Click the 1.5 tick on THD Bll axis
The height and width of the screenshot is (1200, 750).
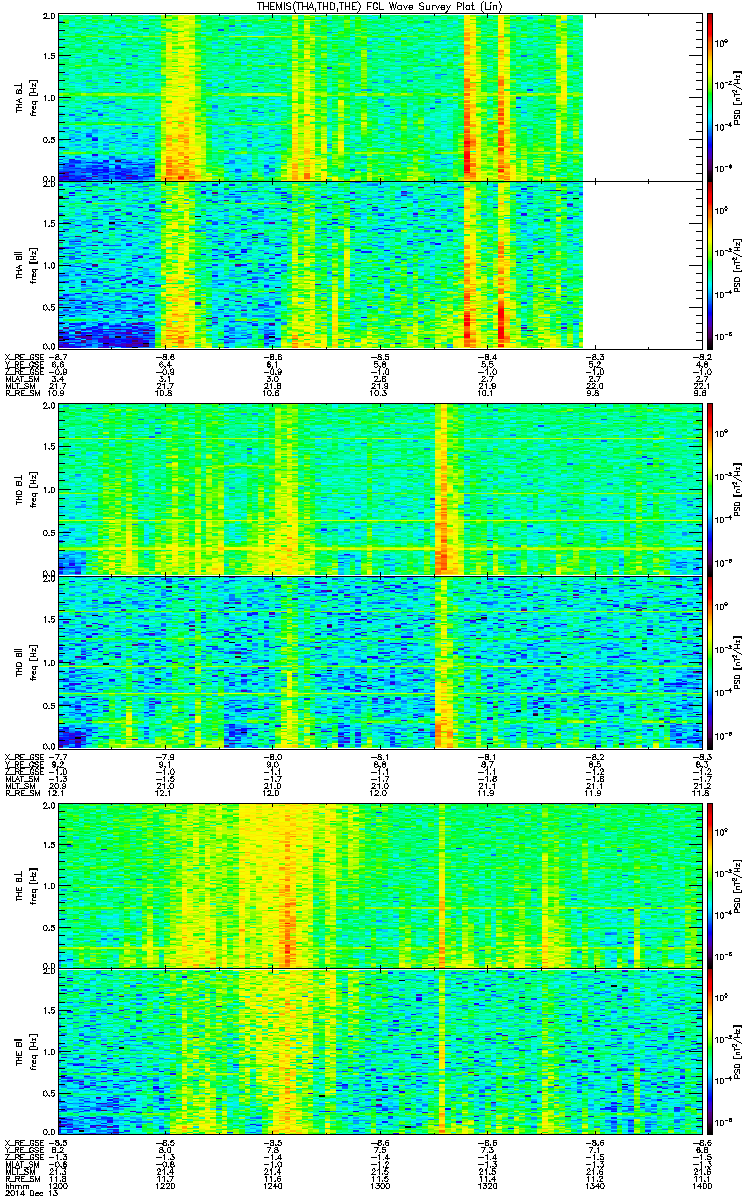click(x=48, y=619)
